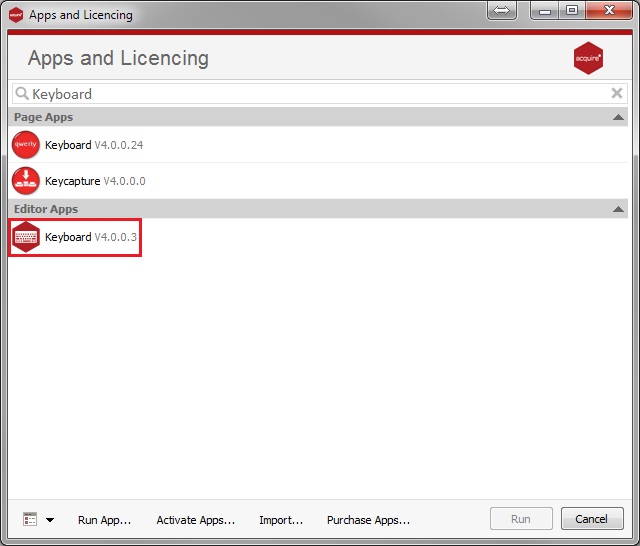Select Keycapture V4.0.0.0 row text
The image size is (640, 546).
point(95,181)
